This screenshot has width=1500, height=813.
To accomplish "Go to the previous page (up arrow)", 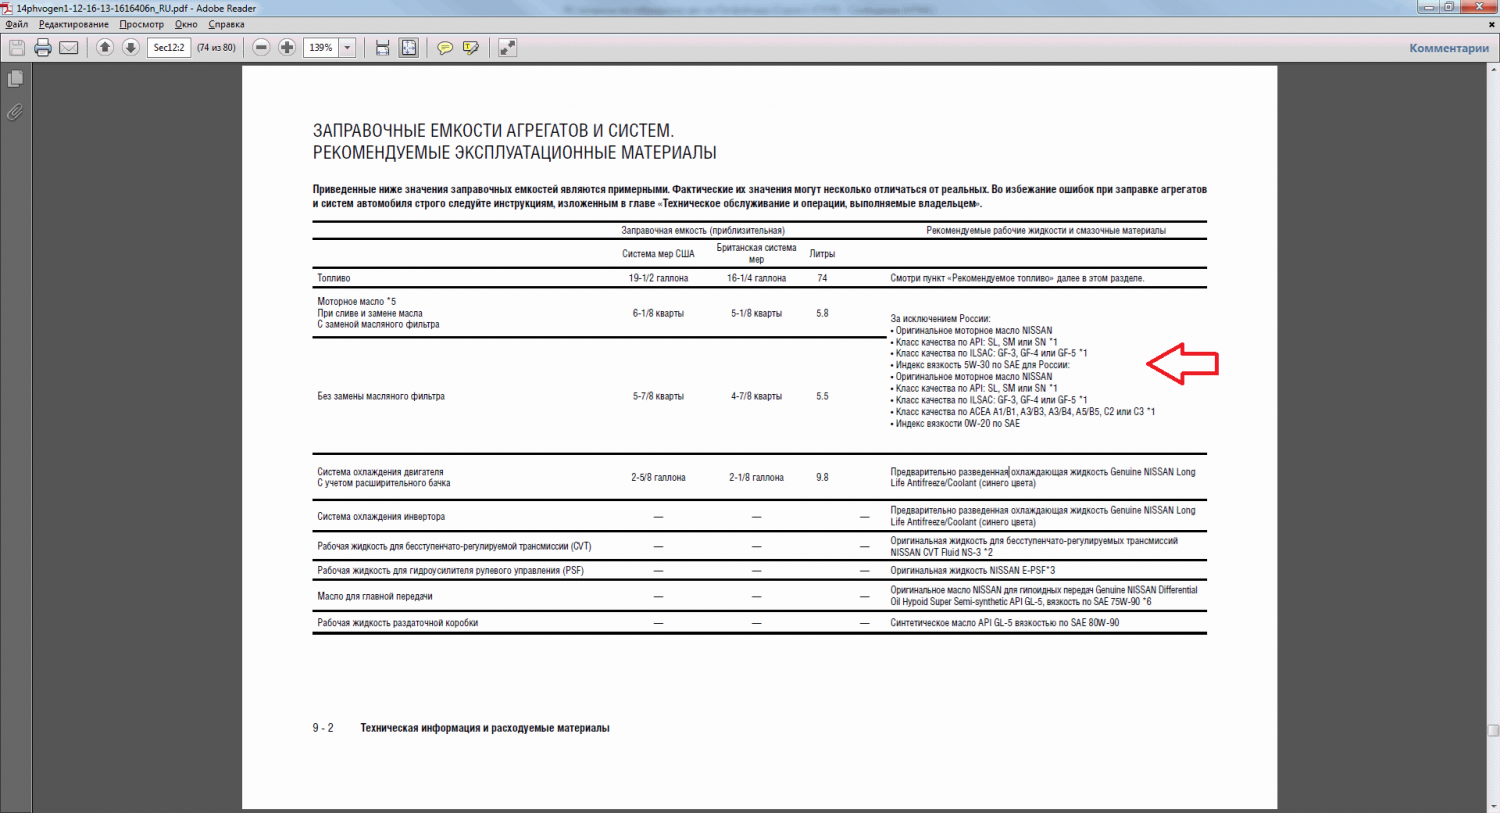I will [105, 47].
